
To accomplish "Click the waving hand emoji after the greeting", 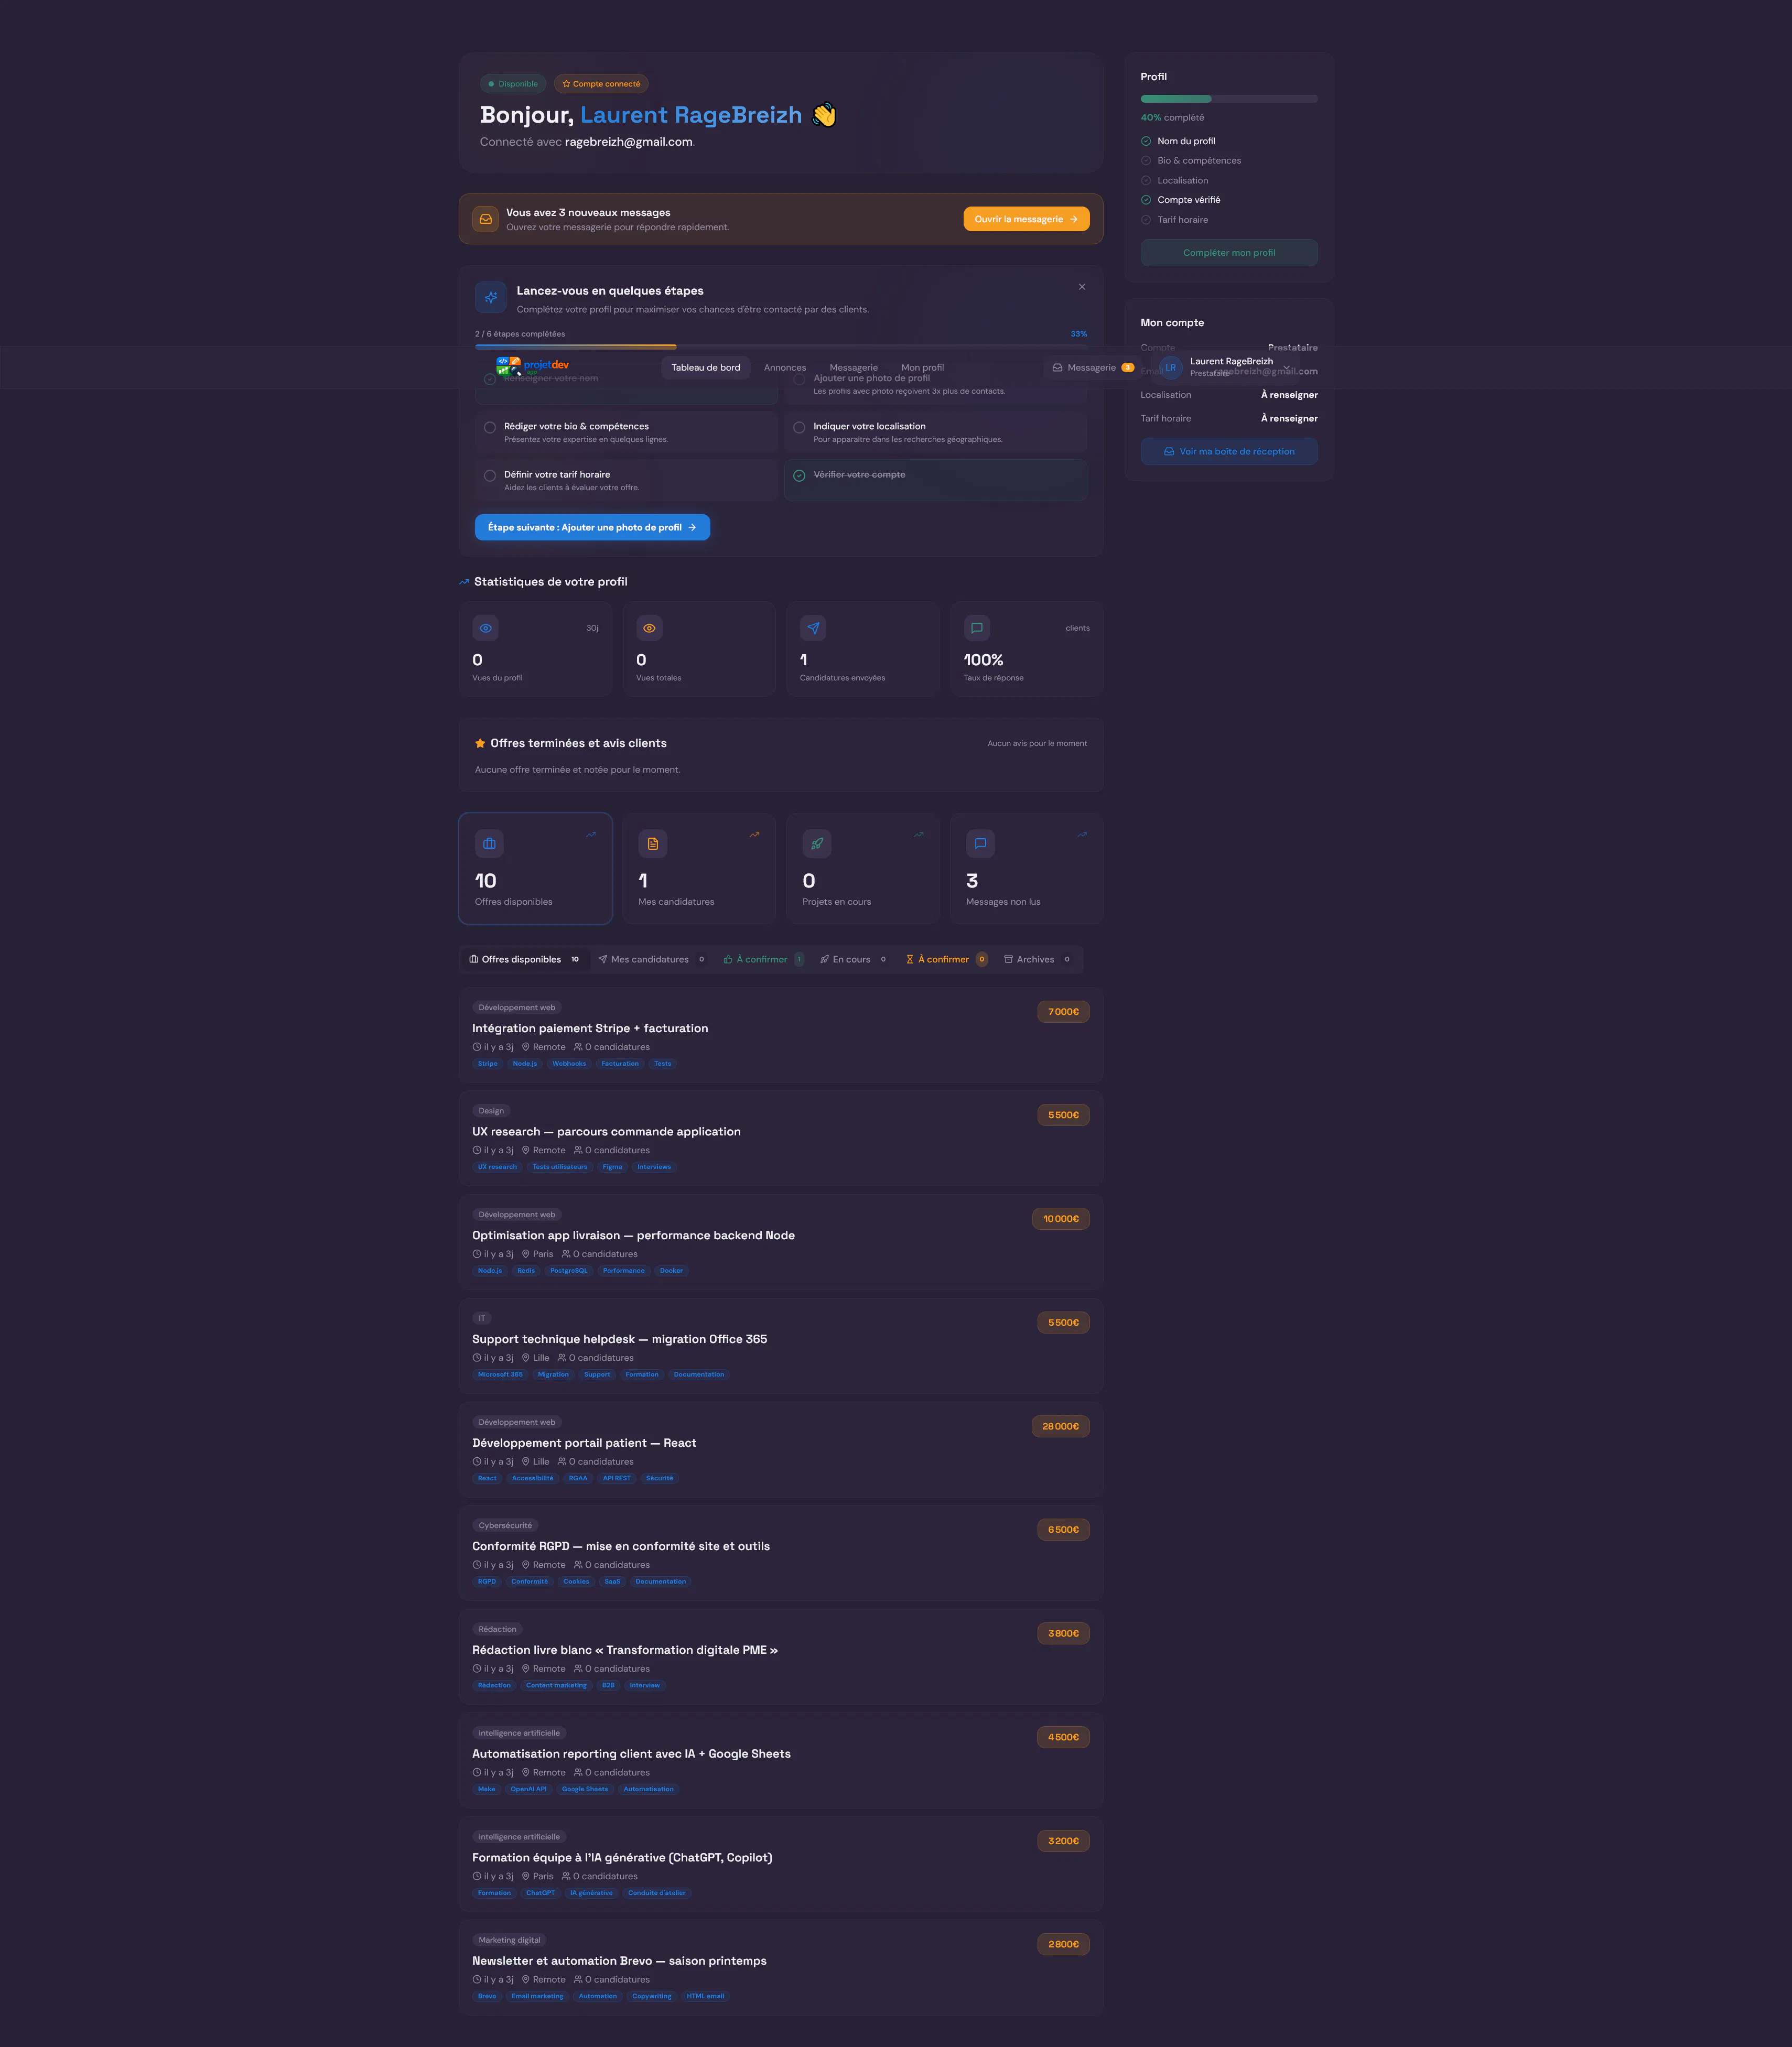I will [x=824, y=115].
